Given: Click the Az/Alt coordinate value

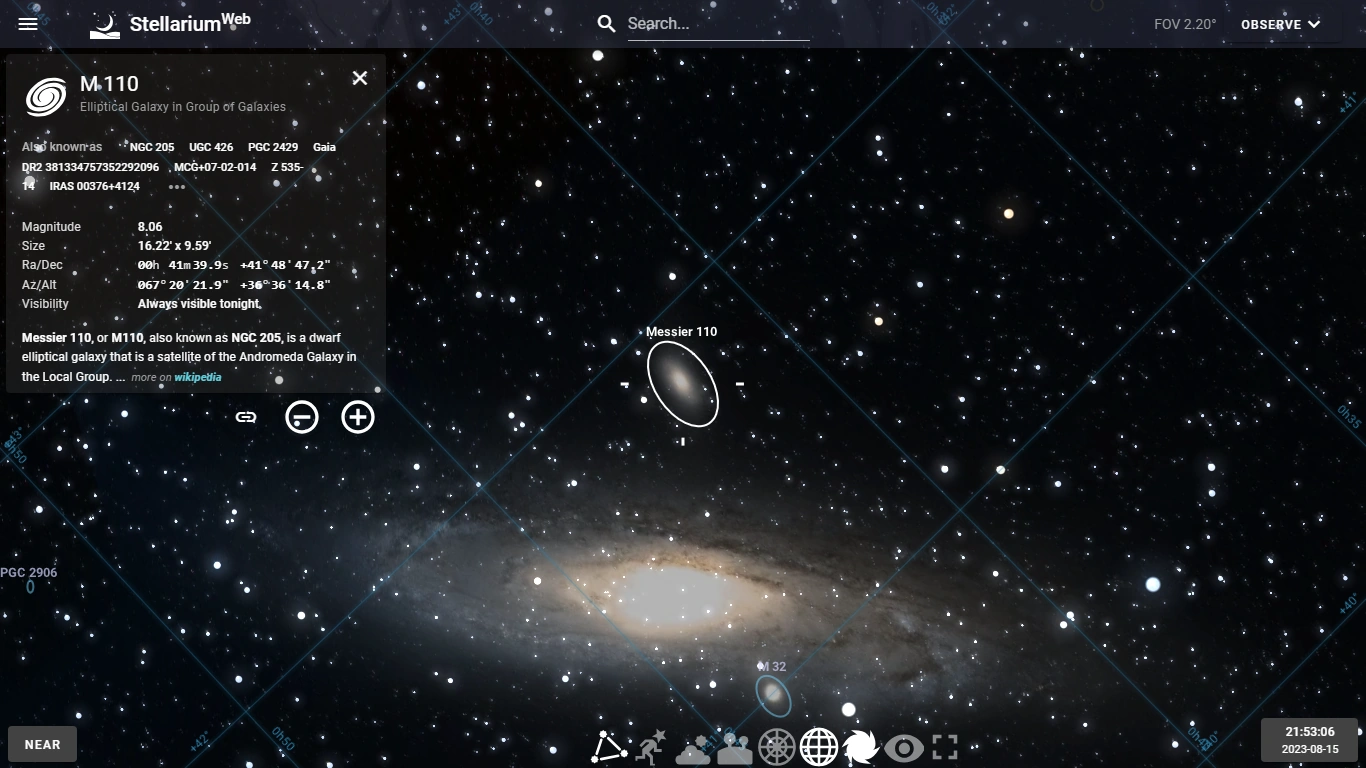Looking at the screenshot, I should click(x=234, y=285).
